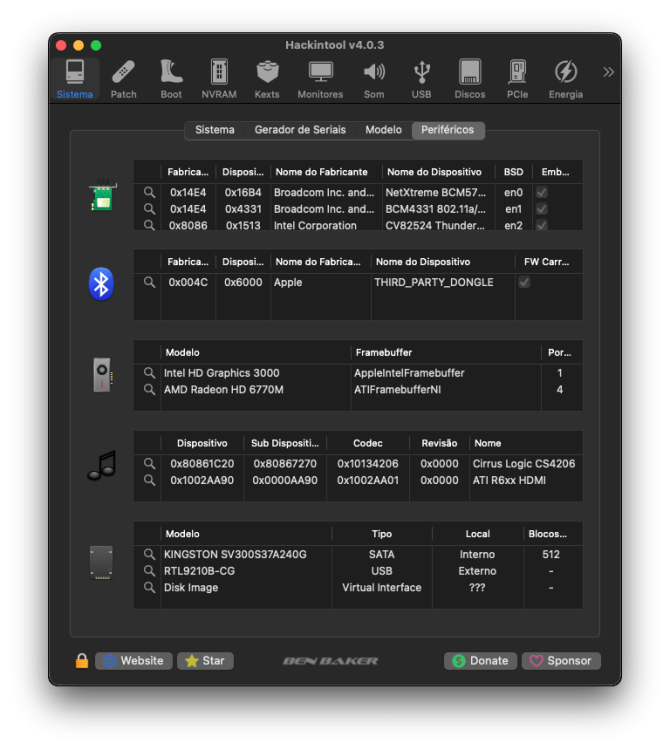Open the Monitores toolbar section

coord(320,79)
